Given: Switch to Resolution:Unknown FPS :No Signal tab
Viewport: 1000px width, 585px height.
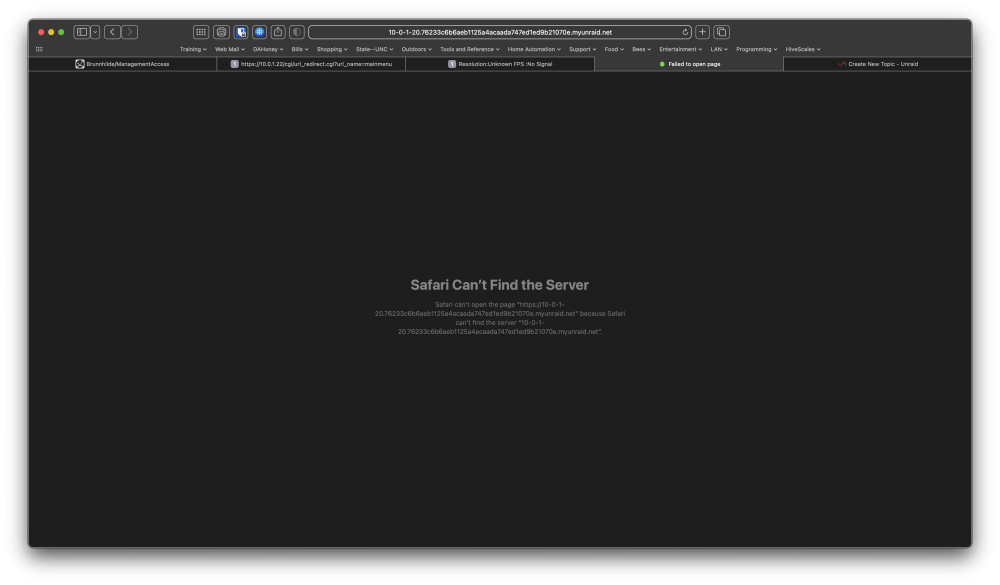Looking at the screenshot, I should [x=500, y=64].
